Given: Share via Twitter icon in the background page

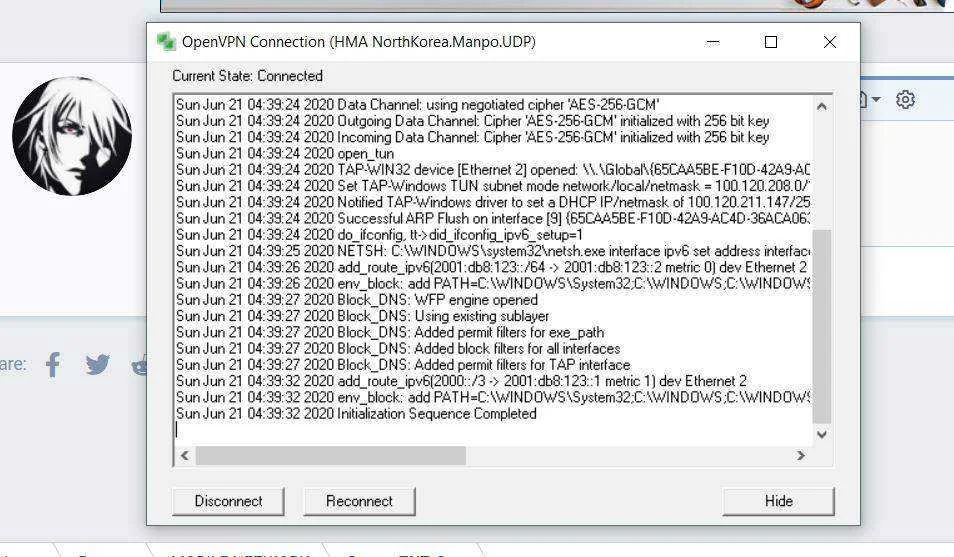Looking at the screenshot, I should 97,365.
